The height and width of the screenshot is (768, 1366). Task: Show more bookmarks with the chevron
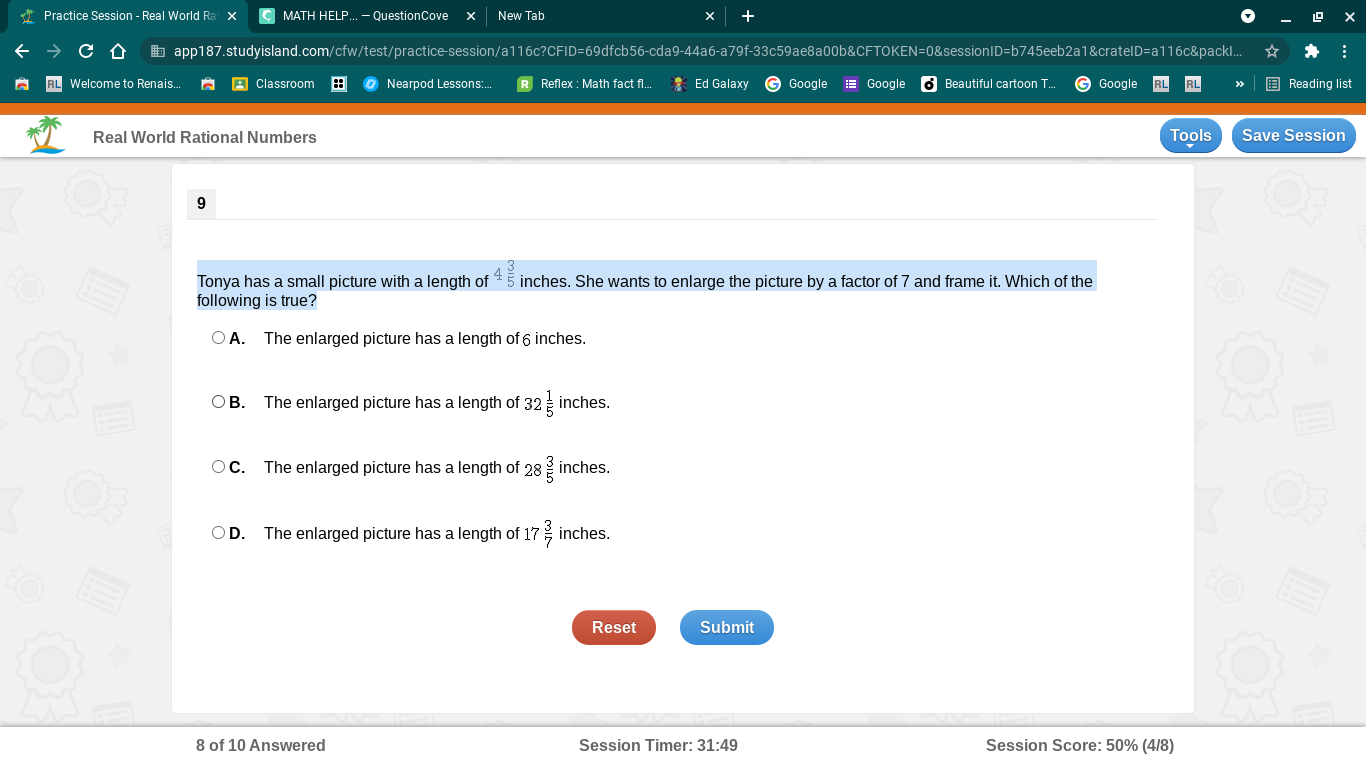coord(1239,84)
